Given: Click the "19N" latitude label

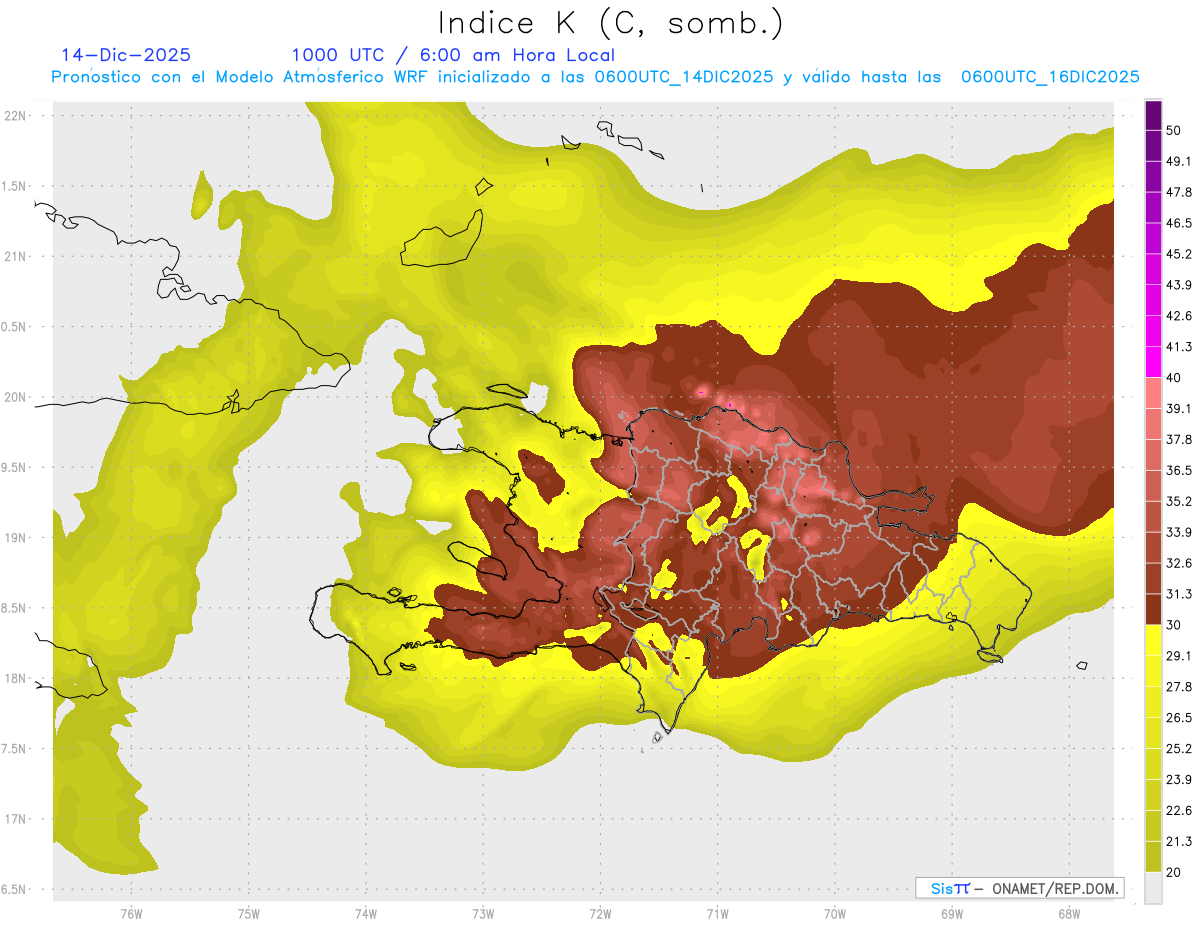Looking at the screenshot, I should point(17,537).
